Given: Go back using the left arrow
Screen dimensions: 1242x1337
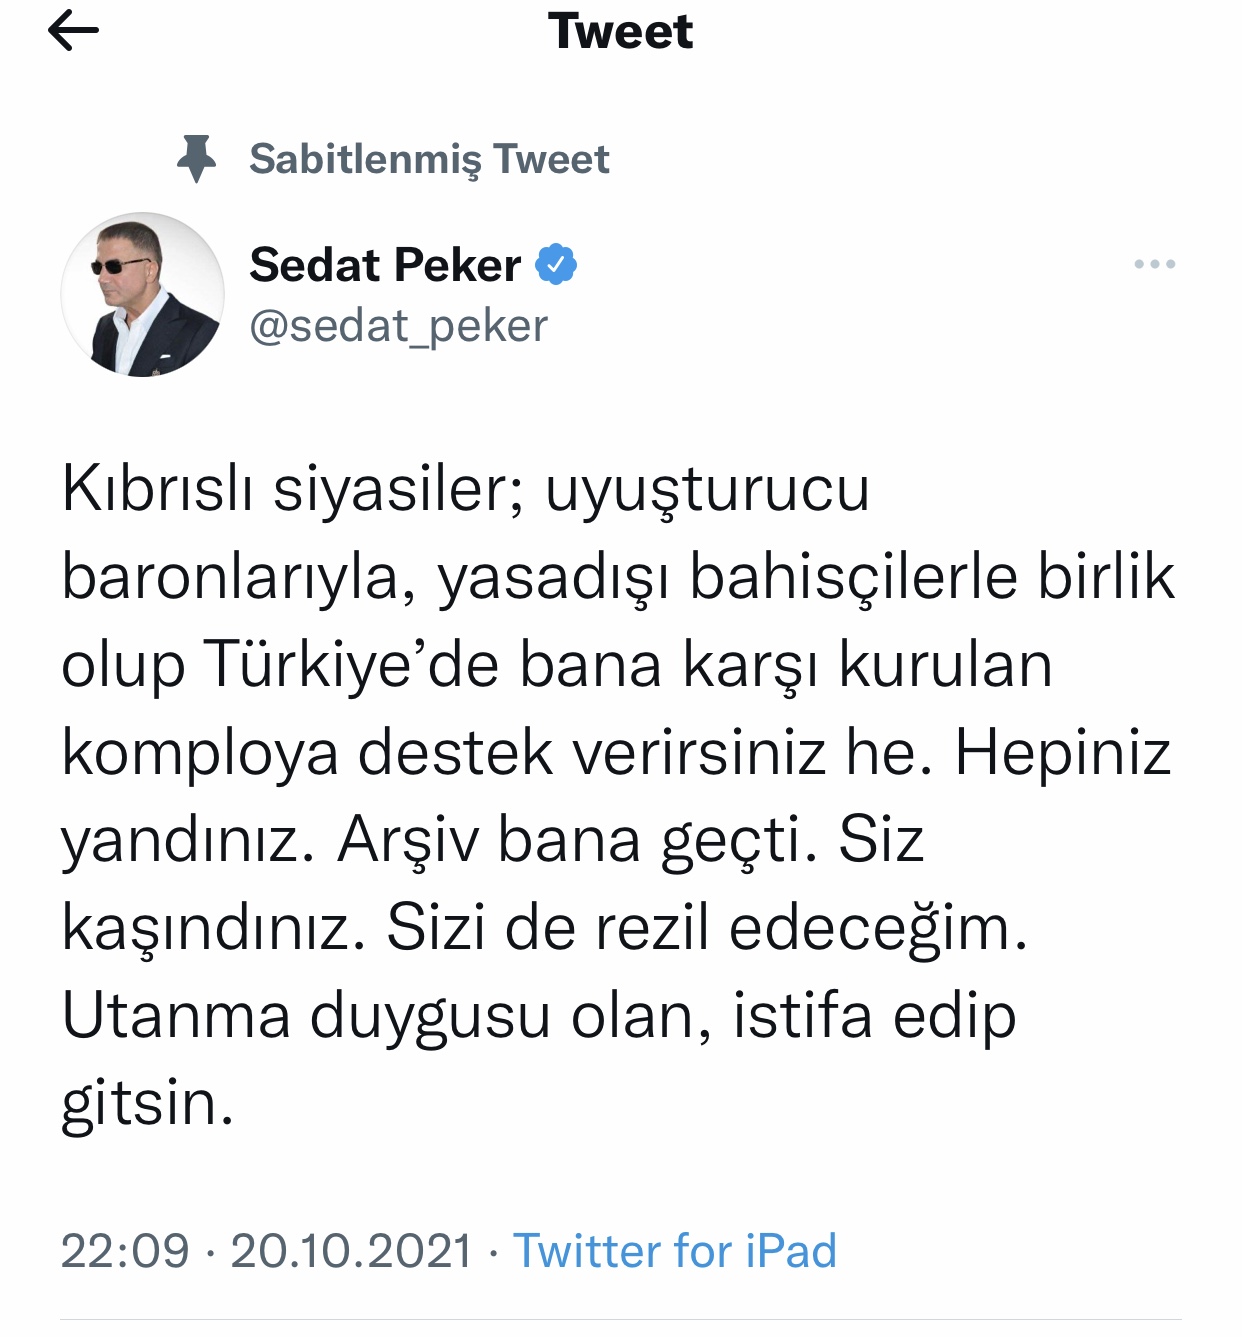Looking at the screenshot, I should coord(73,32).
